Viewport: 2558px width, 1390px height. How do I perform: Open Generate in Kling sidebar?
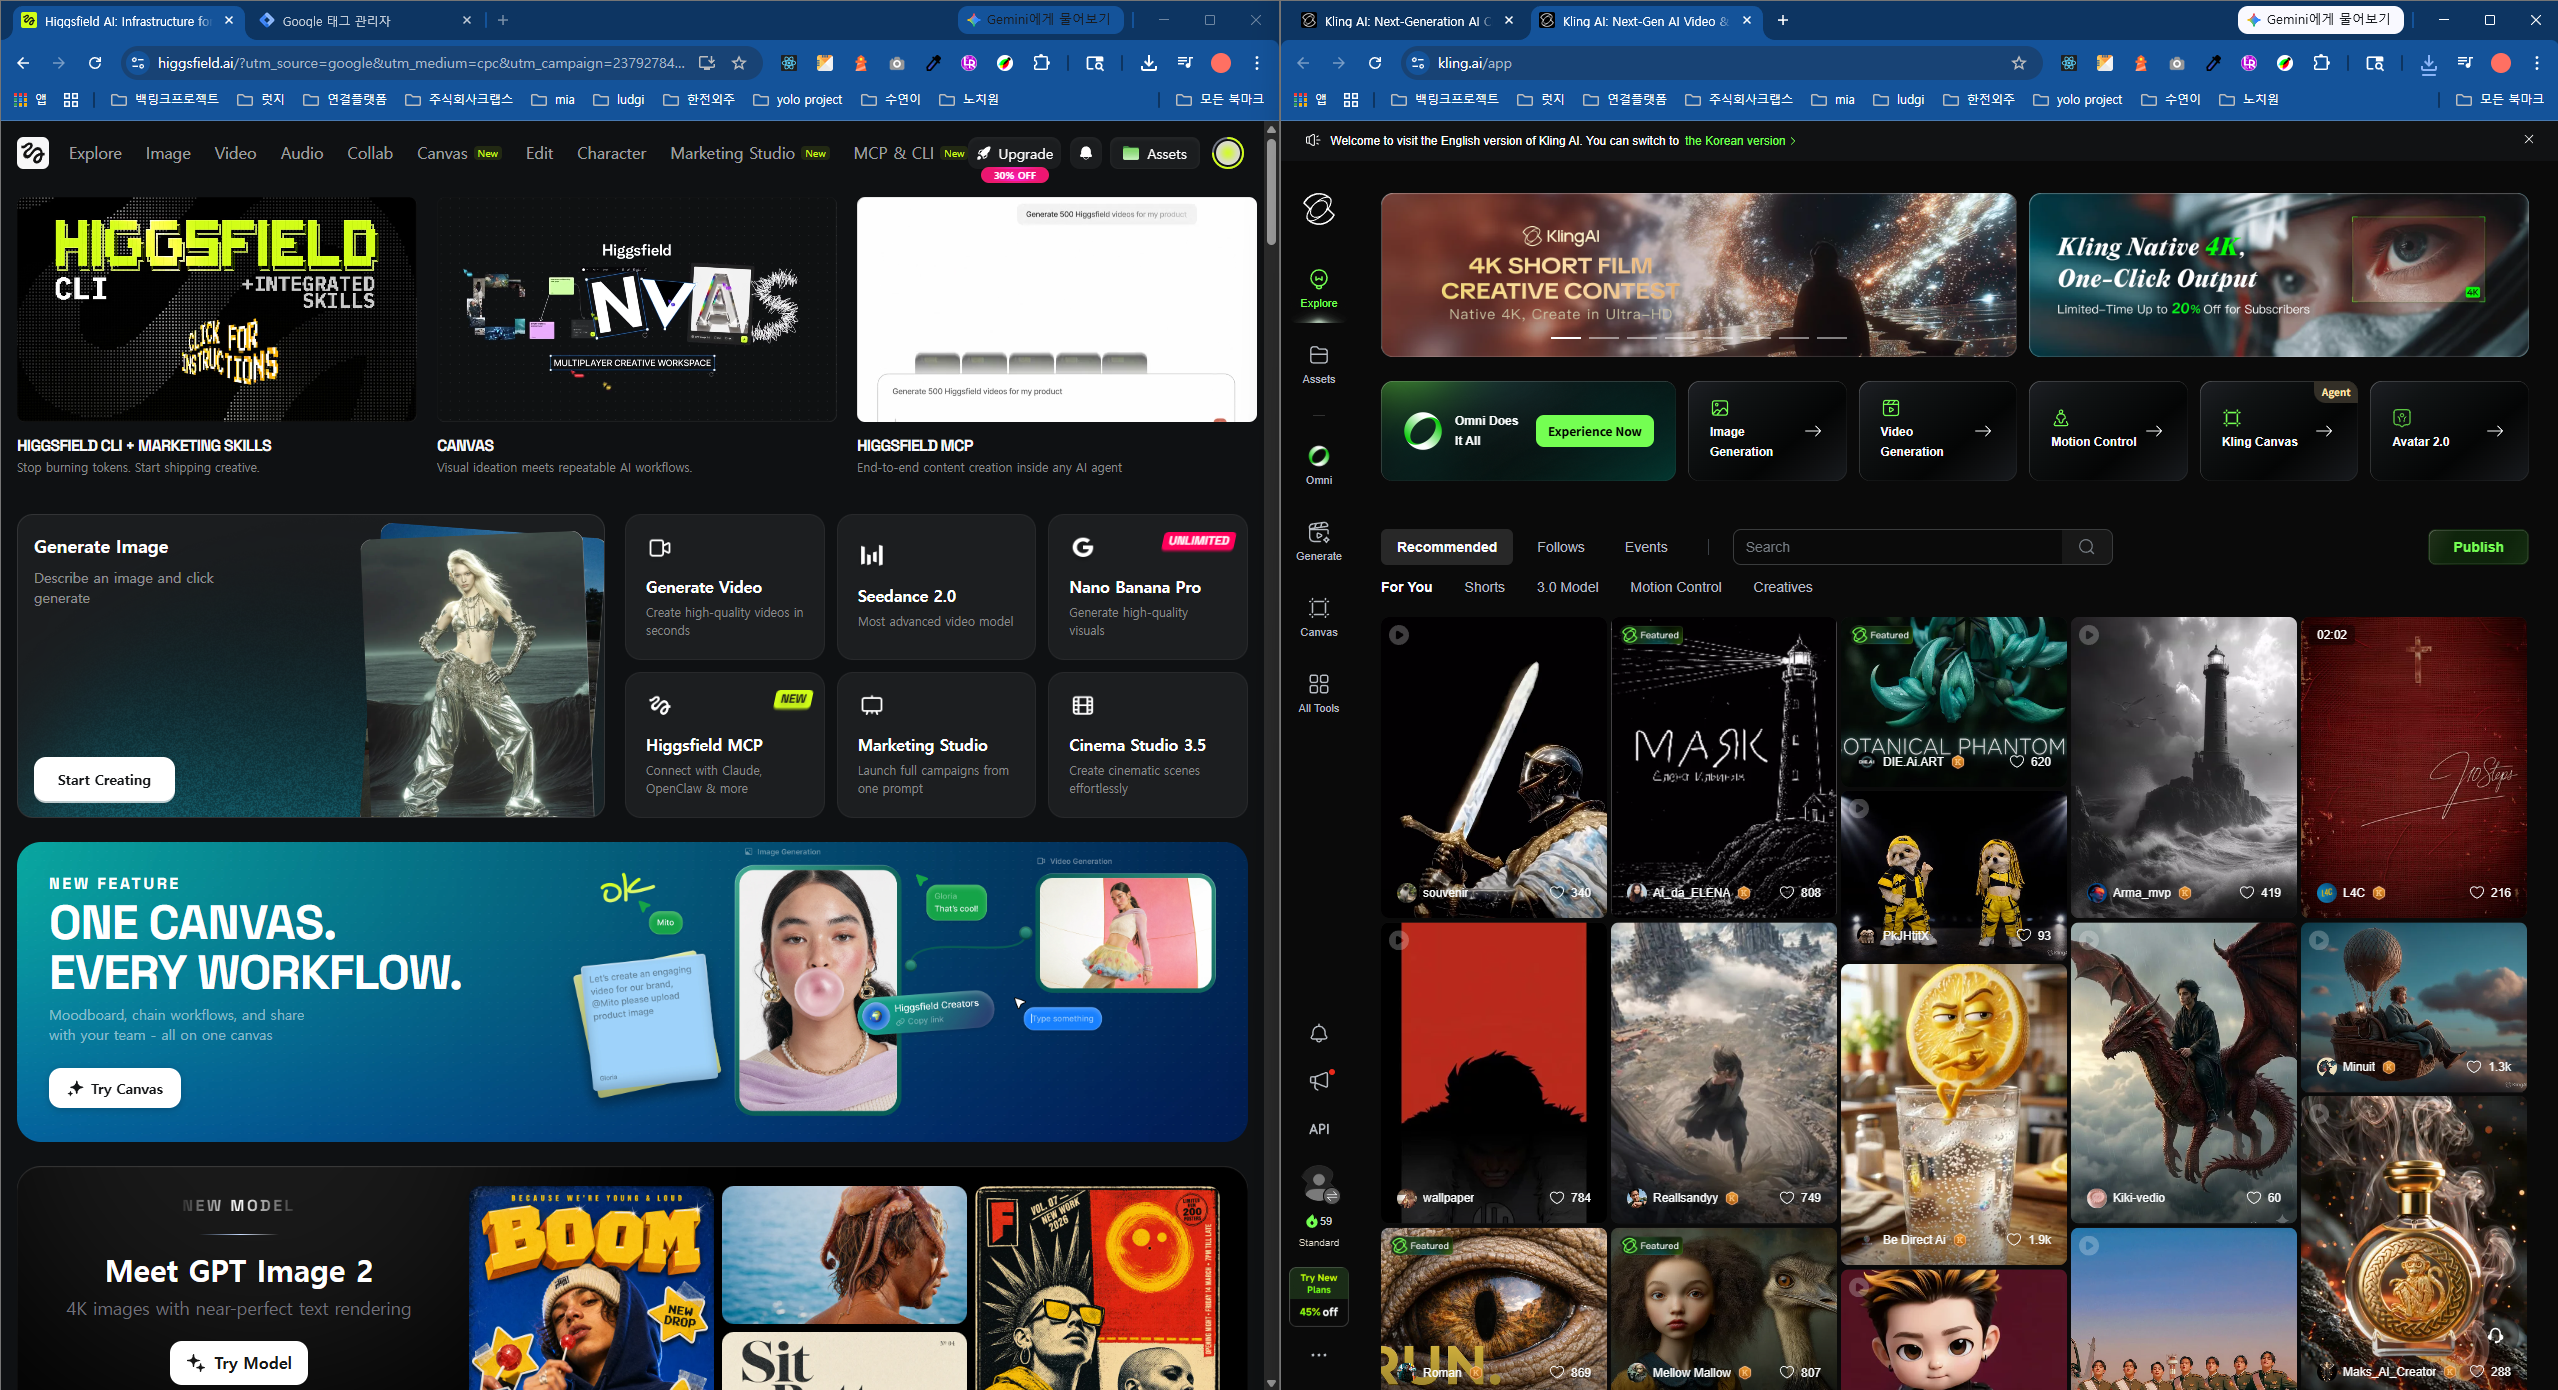coord(1318,541)
